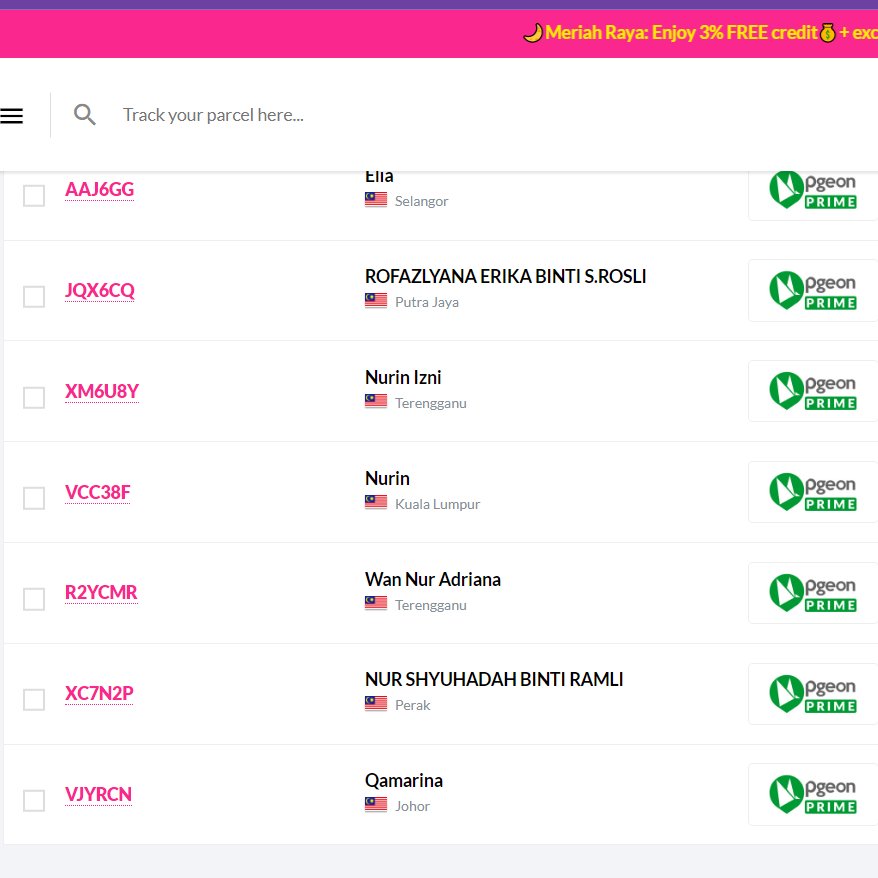Click the Selangor location text
This screenshot has height=878, width=878.
point(422,201)
